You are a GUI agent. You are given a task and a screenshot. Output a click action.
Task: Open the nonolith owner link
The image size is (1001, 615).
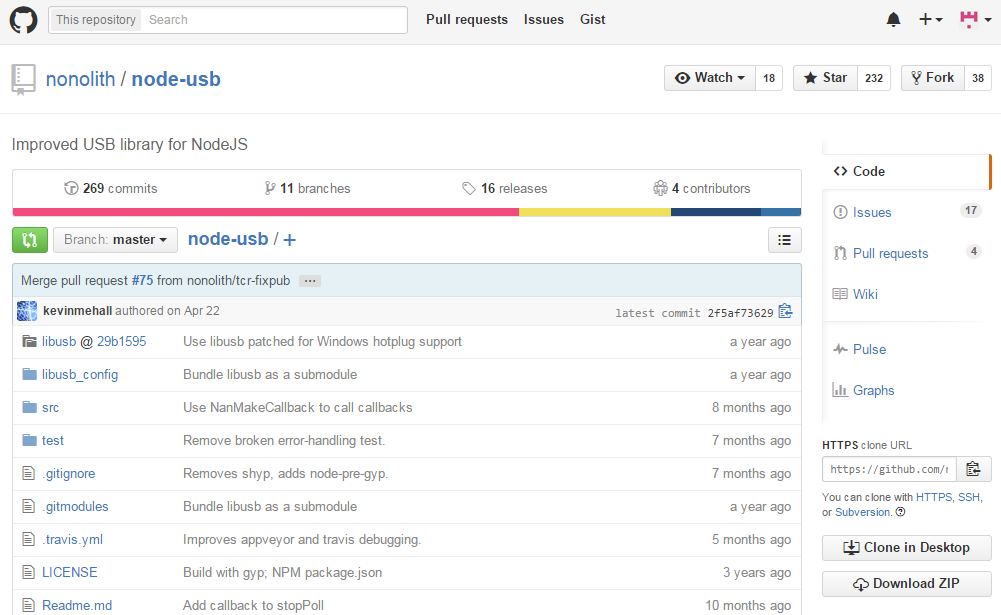[80, 79]
